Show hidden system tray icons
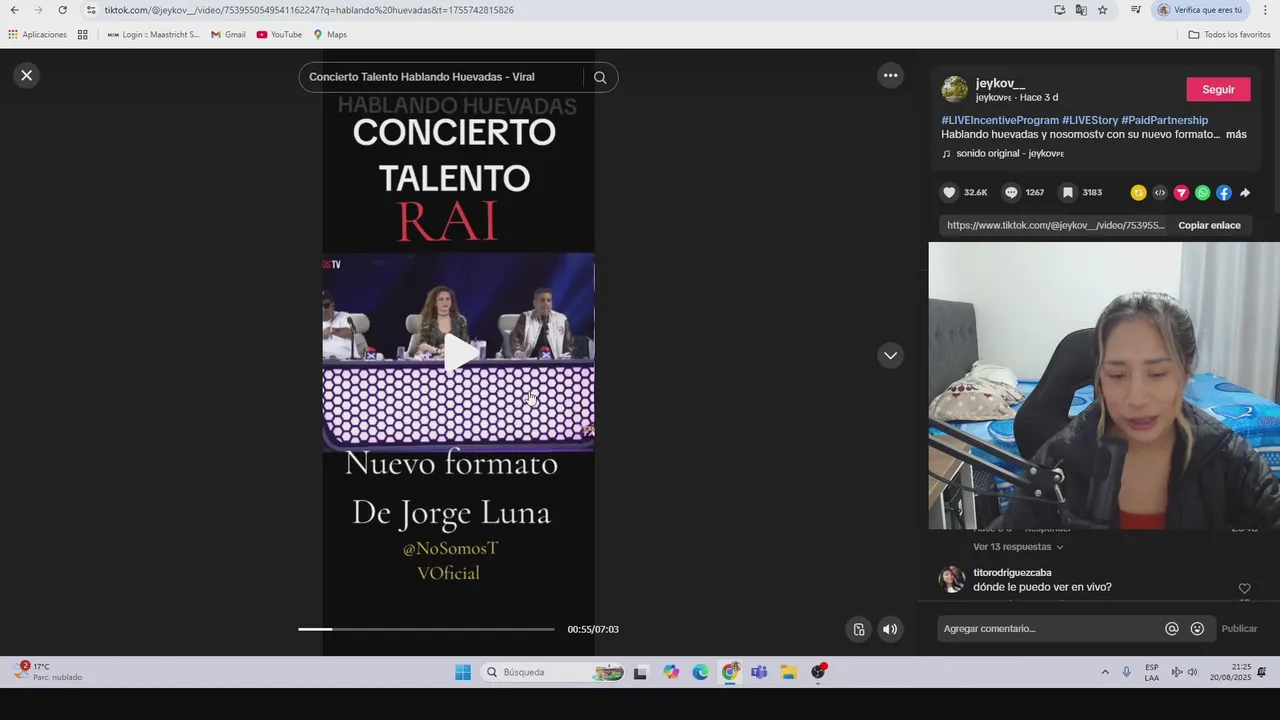This screenshot has width=1280, height=720. (x=1105, y=672)
